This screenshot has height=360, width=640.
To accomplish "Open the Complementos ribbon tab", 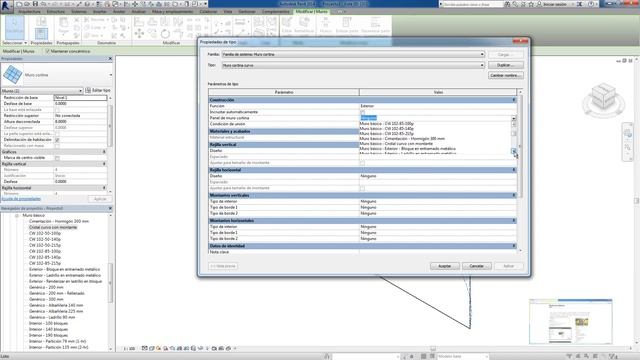I will 276,11.
